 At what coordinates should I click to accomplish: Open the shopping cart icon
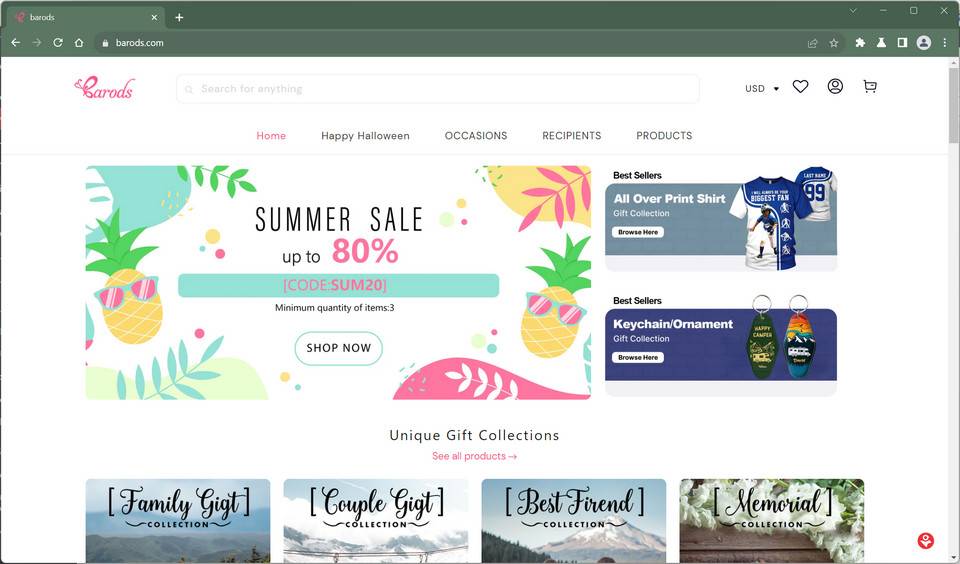[870, 87]
